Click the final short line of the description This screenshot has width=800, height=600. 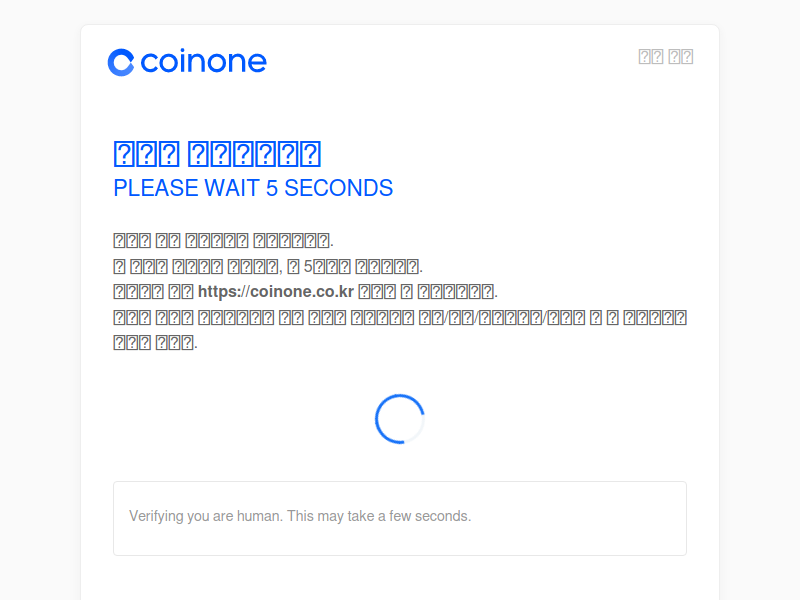tap(155, 342)
